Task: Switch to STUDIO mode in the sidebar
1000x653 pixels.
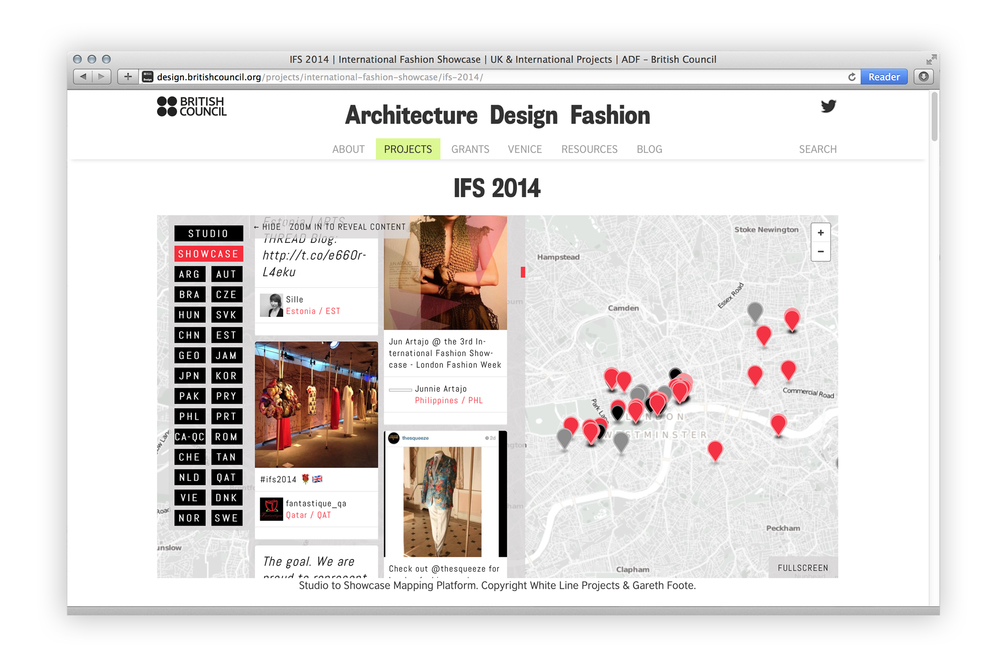Action: [x=207, y=232]
